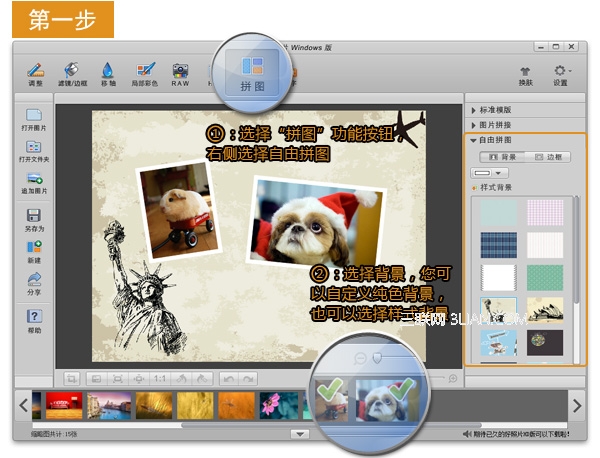This screenshot has width=600, height=458.
Task: Choose the green polka dot background swatch
Action: click(x=545, y=278)
